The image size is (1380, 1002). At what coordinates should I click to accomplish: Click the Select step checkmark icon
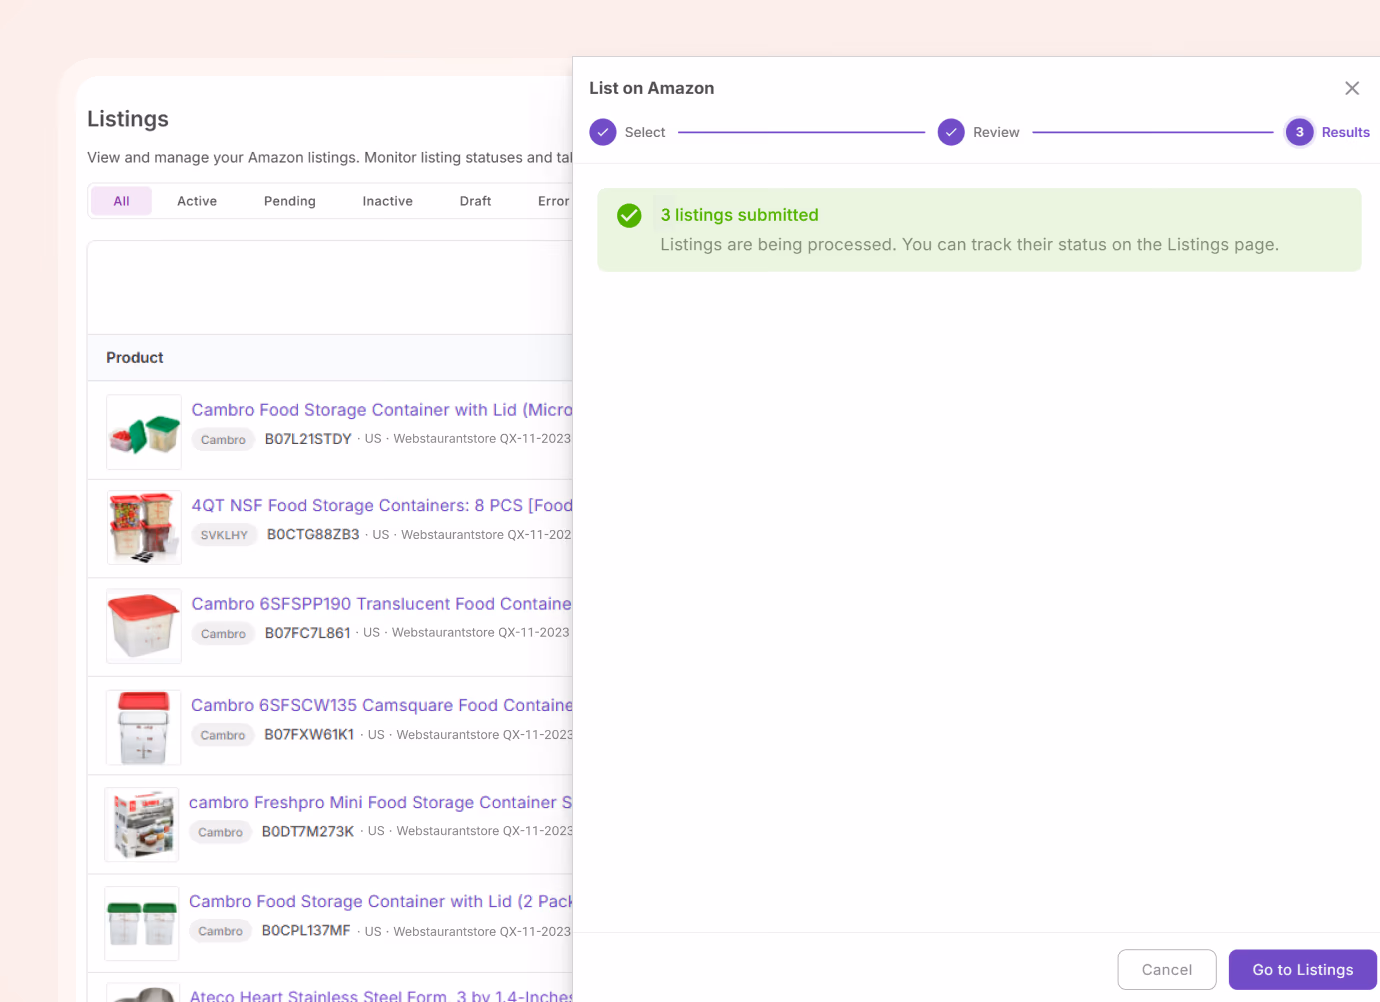tap(603, 132)
